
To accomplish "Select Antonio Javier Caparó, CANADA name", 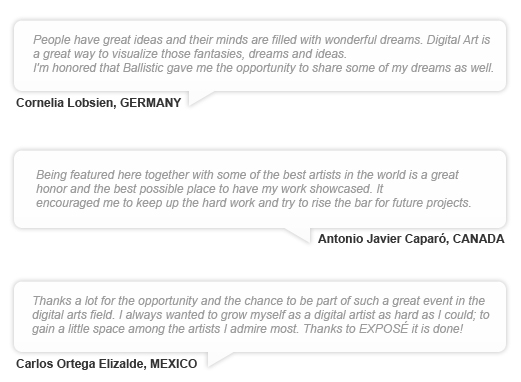I will click(x=411, y=239).
